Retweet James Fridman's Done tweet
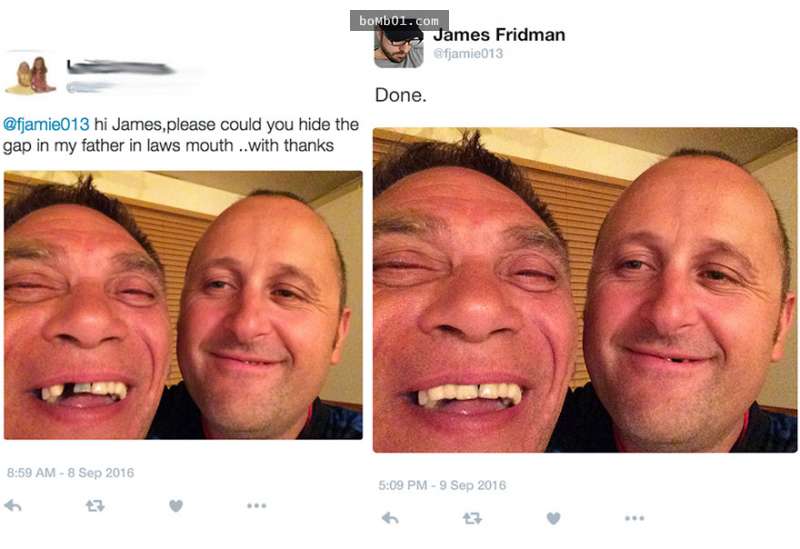The height and width of the screenshot is (549, 800). click(472, 518)
